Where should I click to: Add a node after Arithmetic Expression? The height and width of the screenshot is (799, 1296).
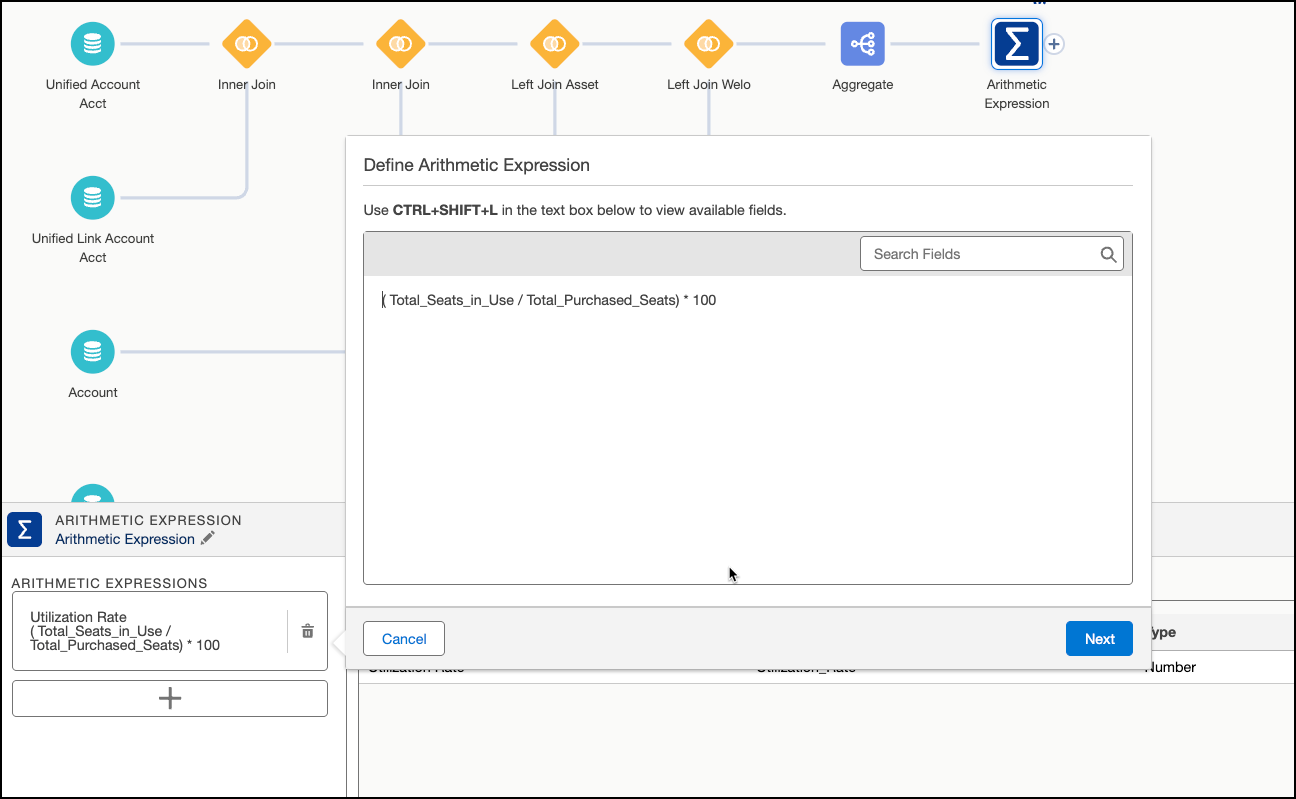pyautogui.click(x=1054, y=44)
